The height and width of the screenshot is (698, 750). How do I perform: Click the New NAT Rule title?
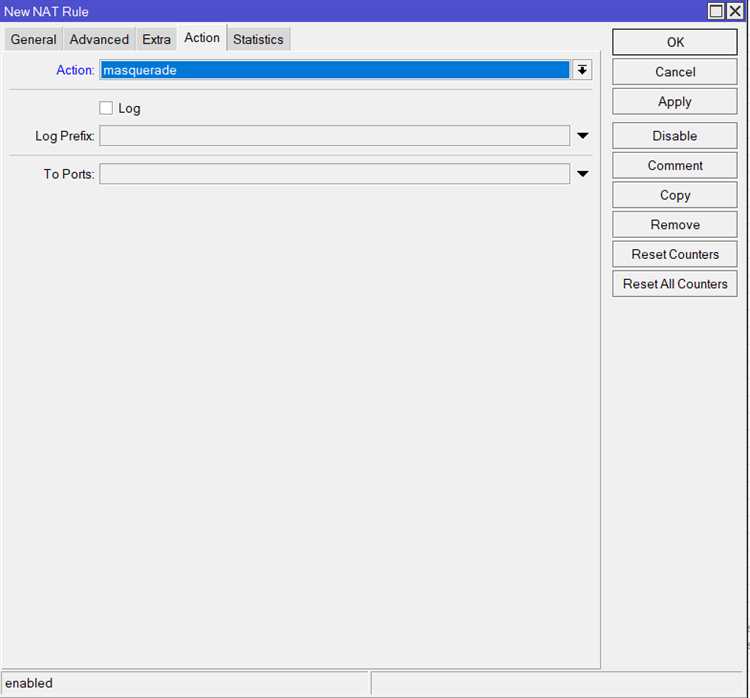click(46, 11)
